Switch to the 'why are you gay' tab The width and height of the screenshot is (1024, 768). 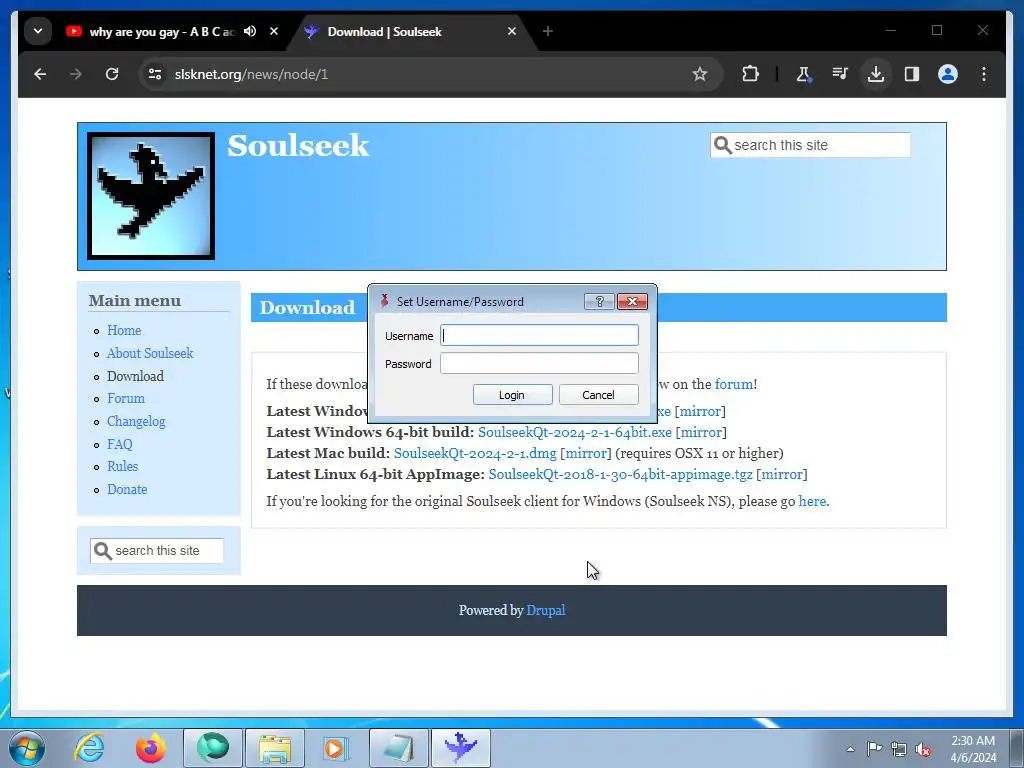[x=161, y=31]
